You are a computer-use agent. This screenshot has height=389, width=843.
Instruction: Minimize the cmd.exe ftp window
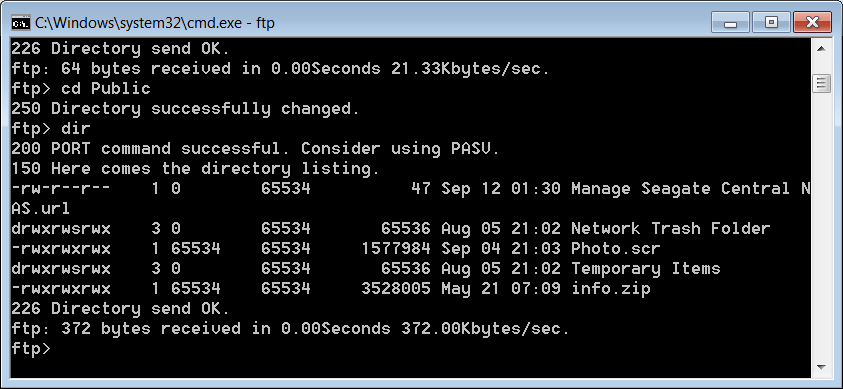click(x=730, y=23)
